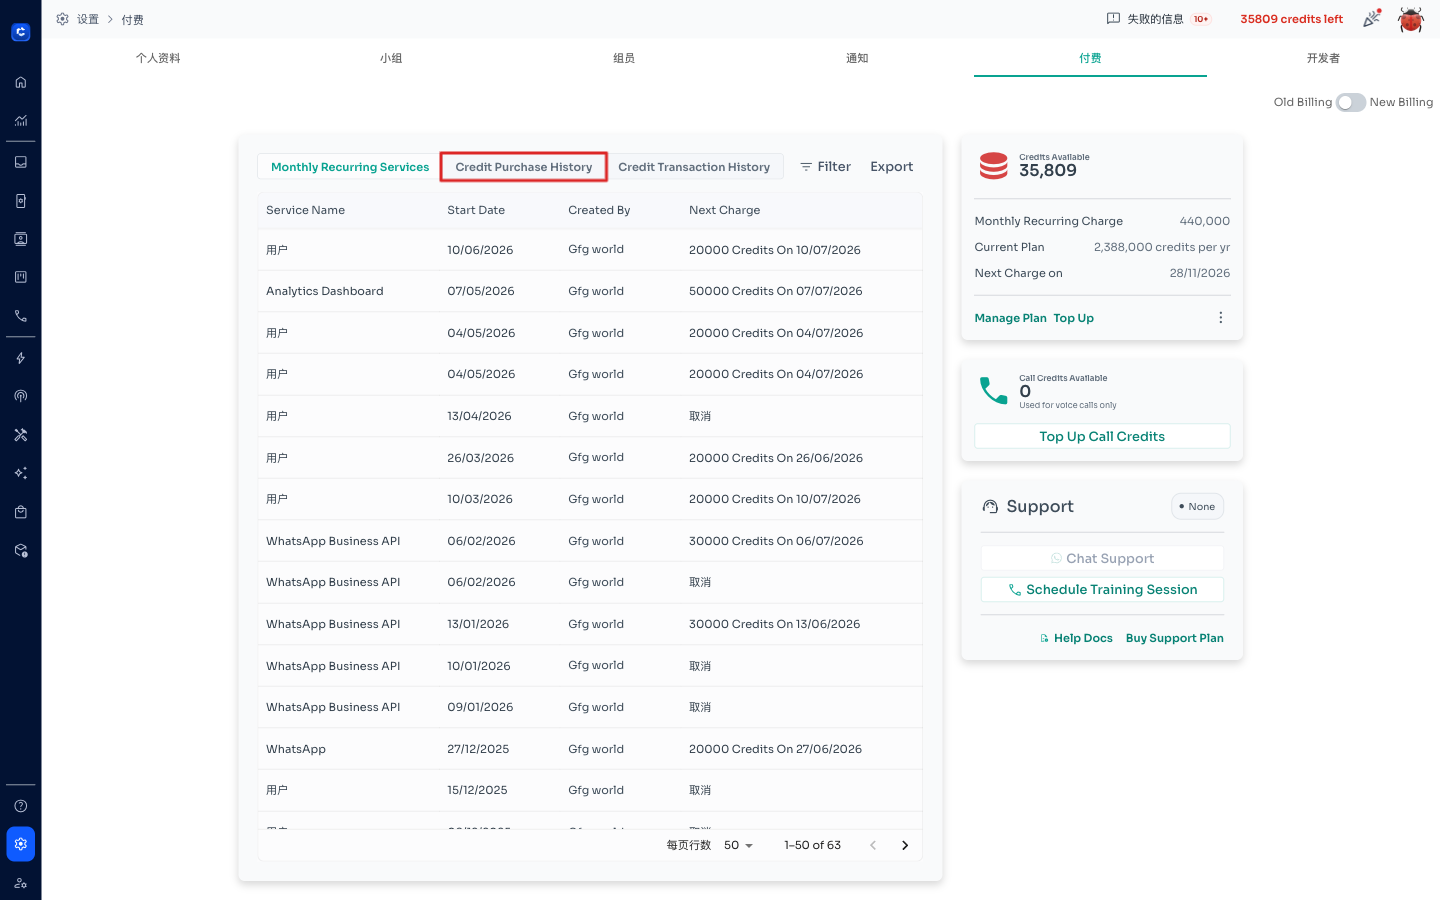1440x900 pixels.
Task: Click the Next Charge column header
Action: (x=724, y=210)
